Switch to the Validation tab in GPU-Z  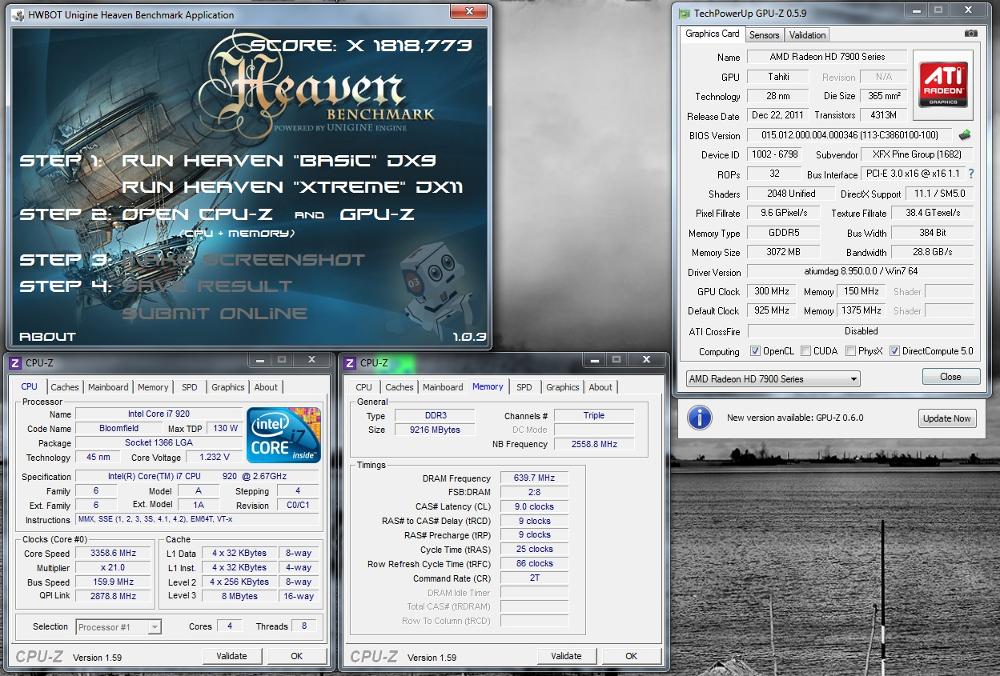point(807,35)
